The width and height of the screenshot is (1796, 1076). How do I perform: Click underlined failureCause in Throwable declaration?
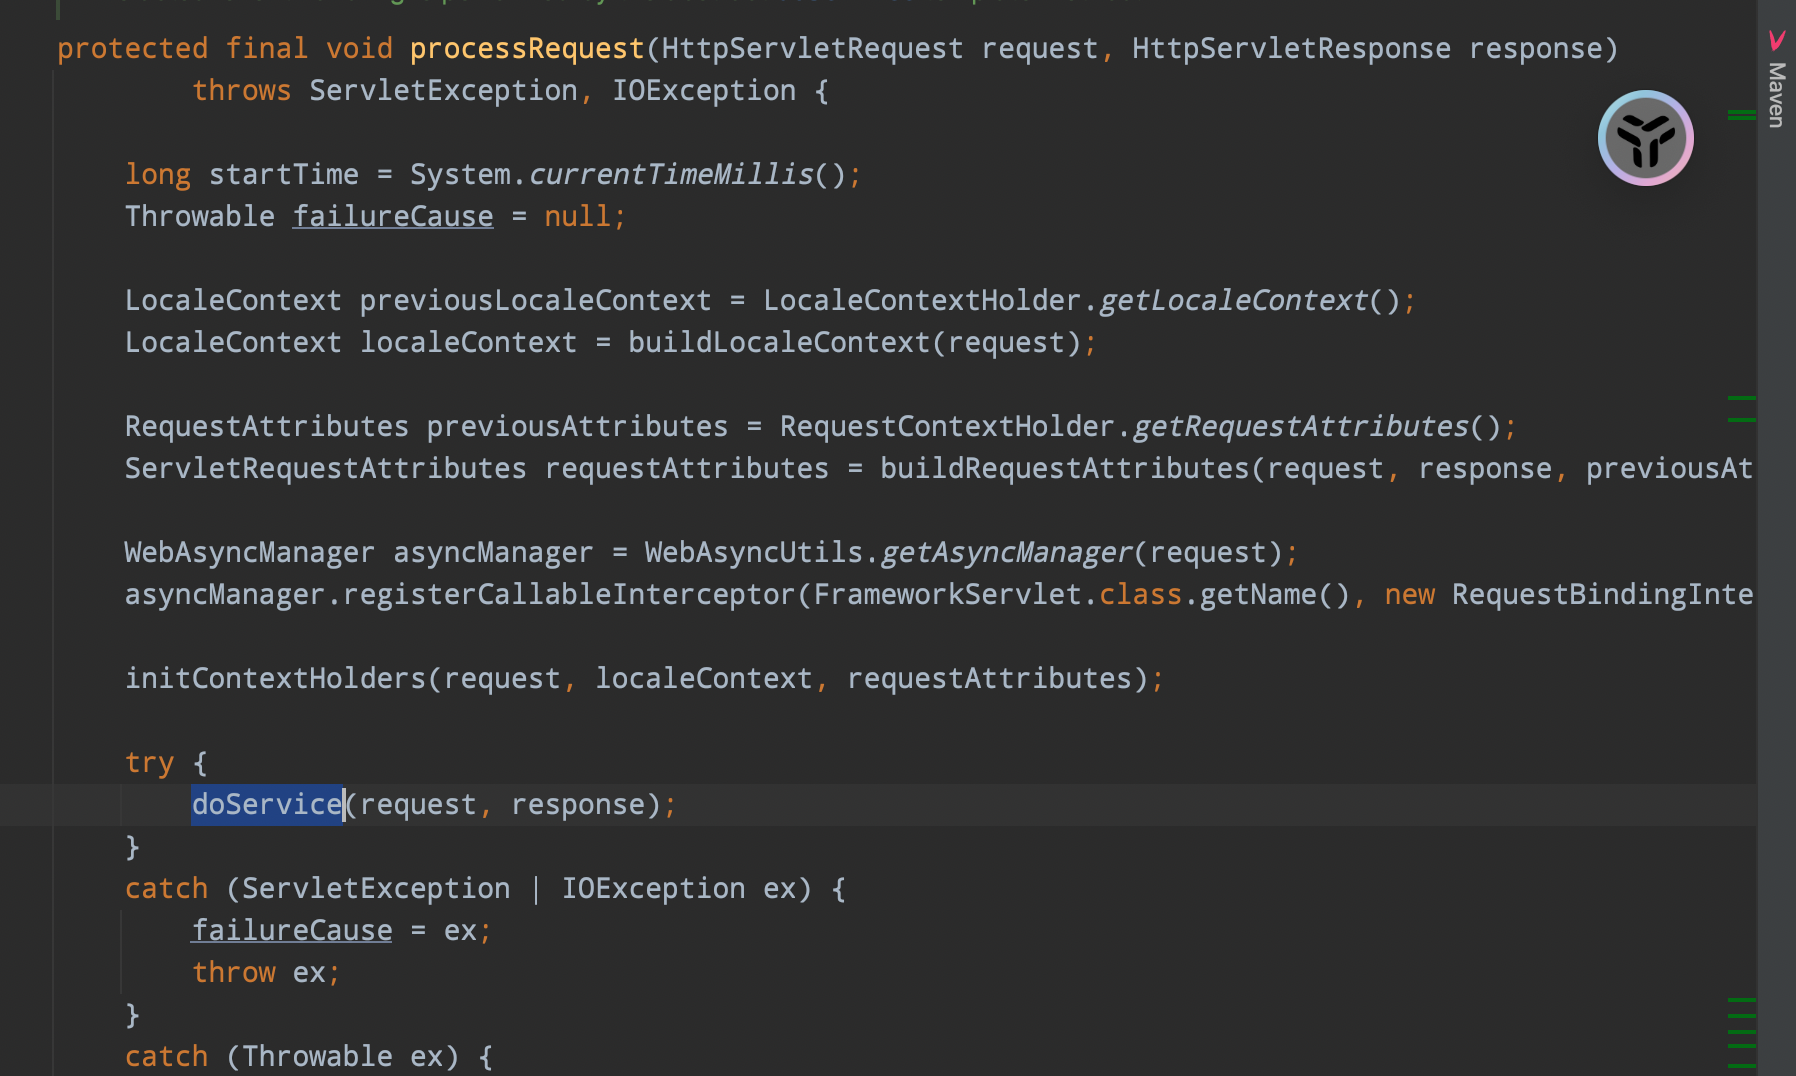(393, 216)
